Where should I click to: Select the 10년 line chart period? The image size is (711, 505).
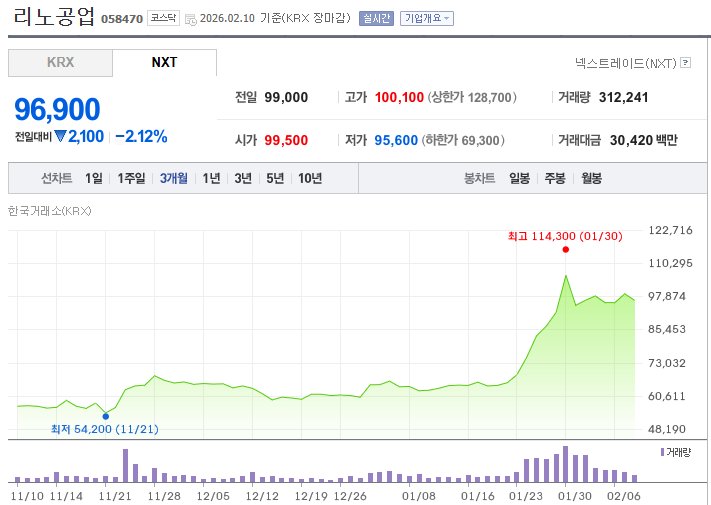(310, 178)
